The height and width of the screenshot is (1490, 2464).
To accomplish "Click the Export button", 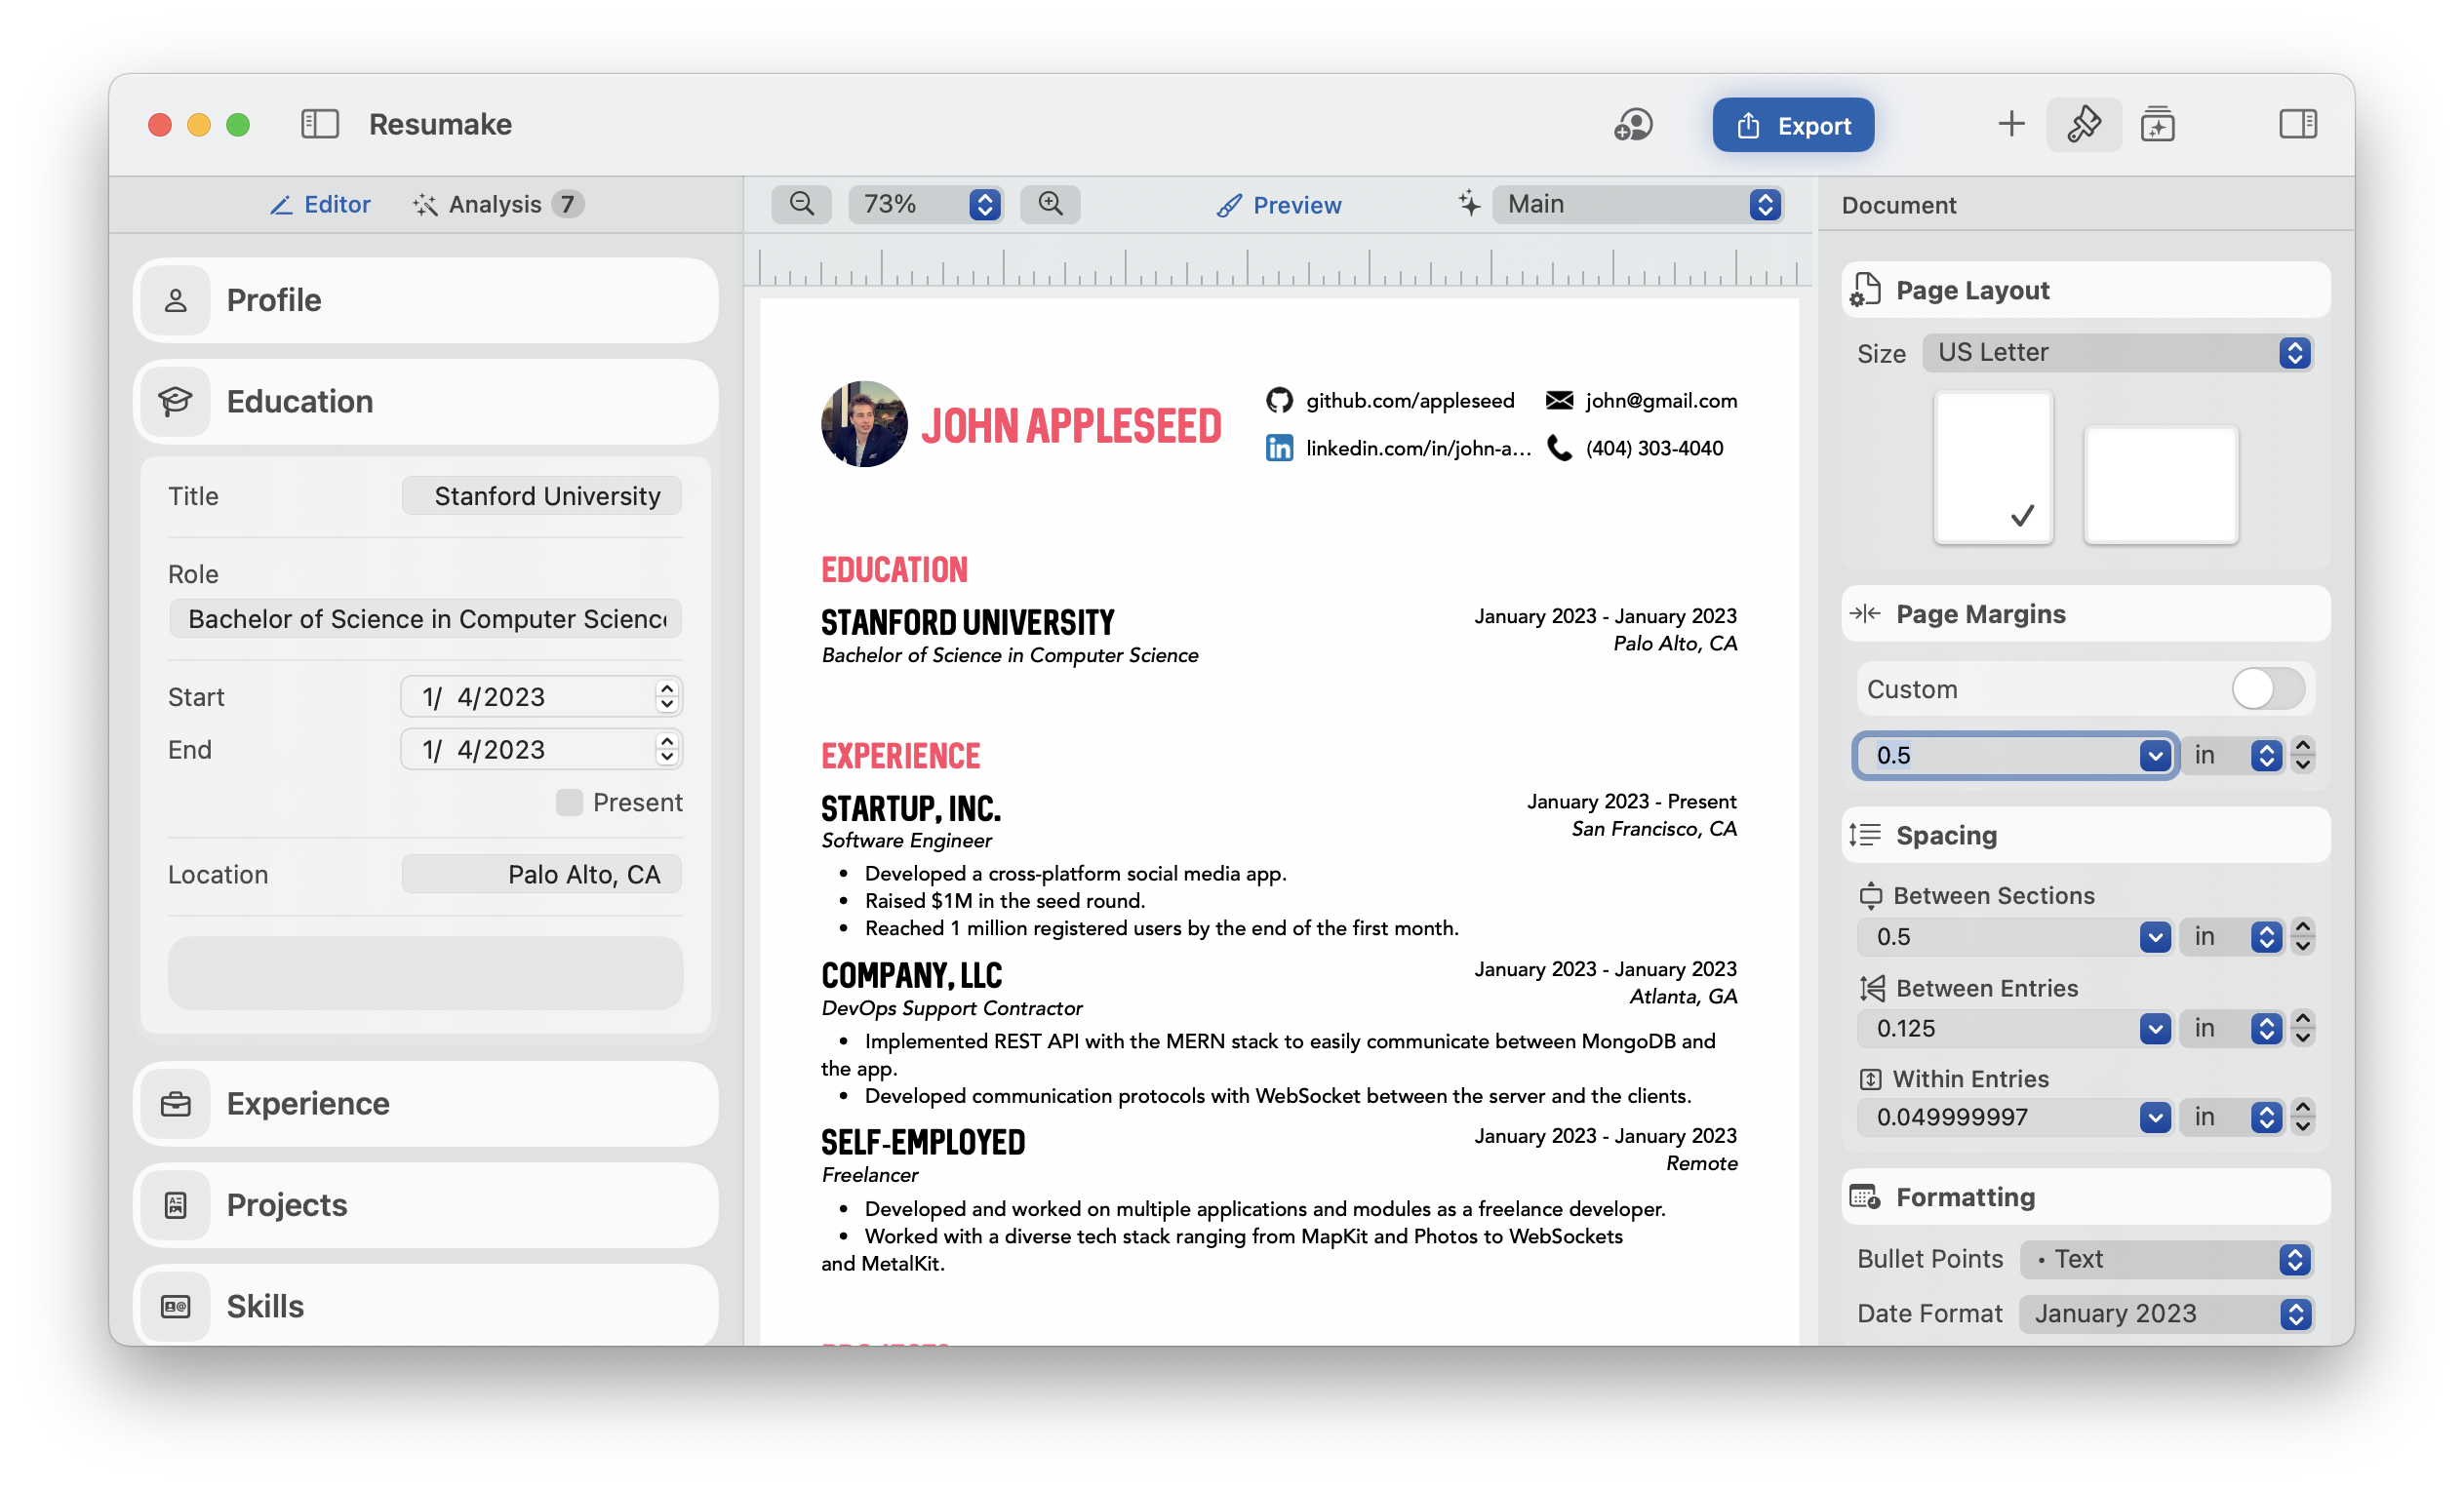I will pos(1792,124).
